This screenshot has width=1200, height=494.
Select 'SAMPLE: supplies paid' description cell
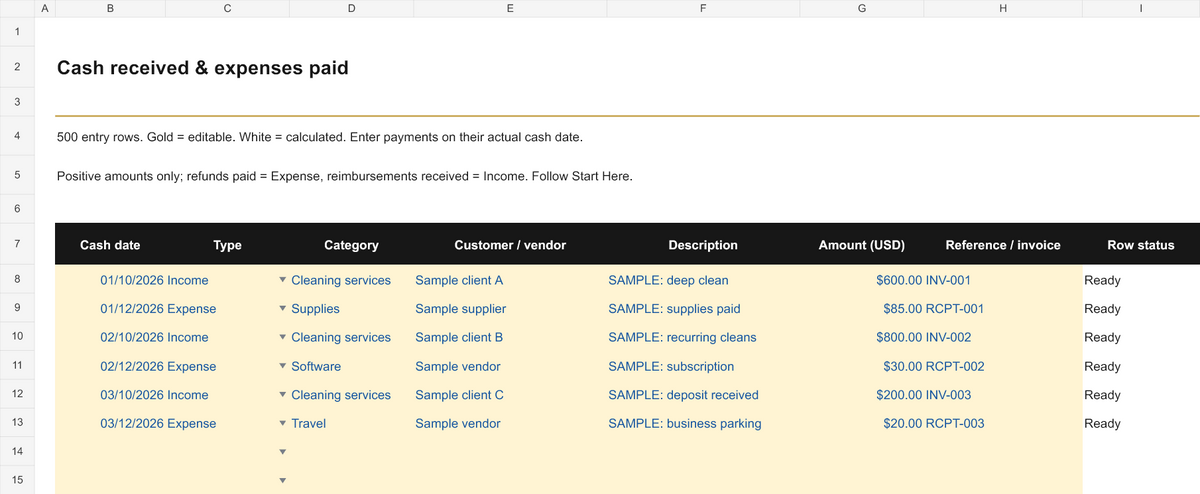coord(703,309)
